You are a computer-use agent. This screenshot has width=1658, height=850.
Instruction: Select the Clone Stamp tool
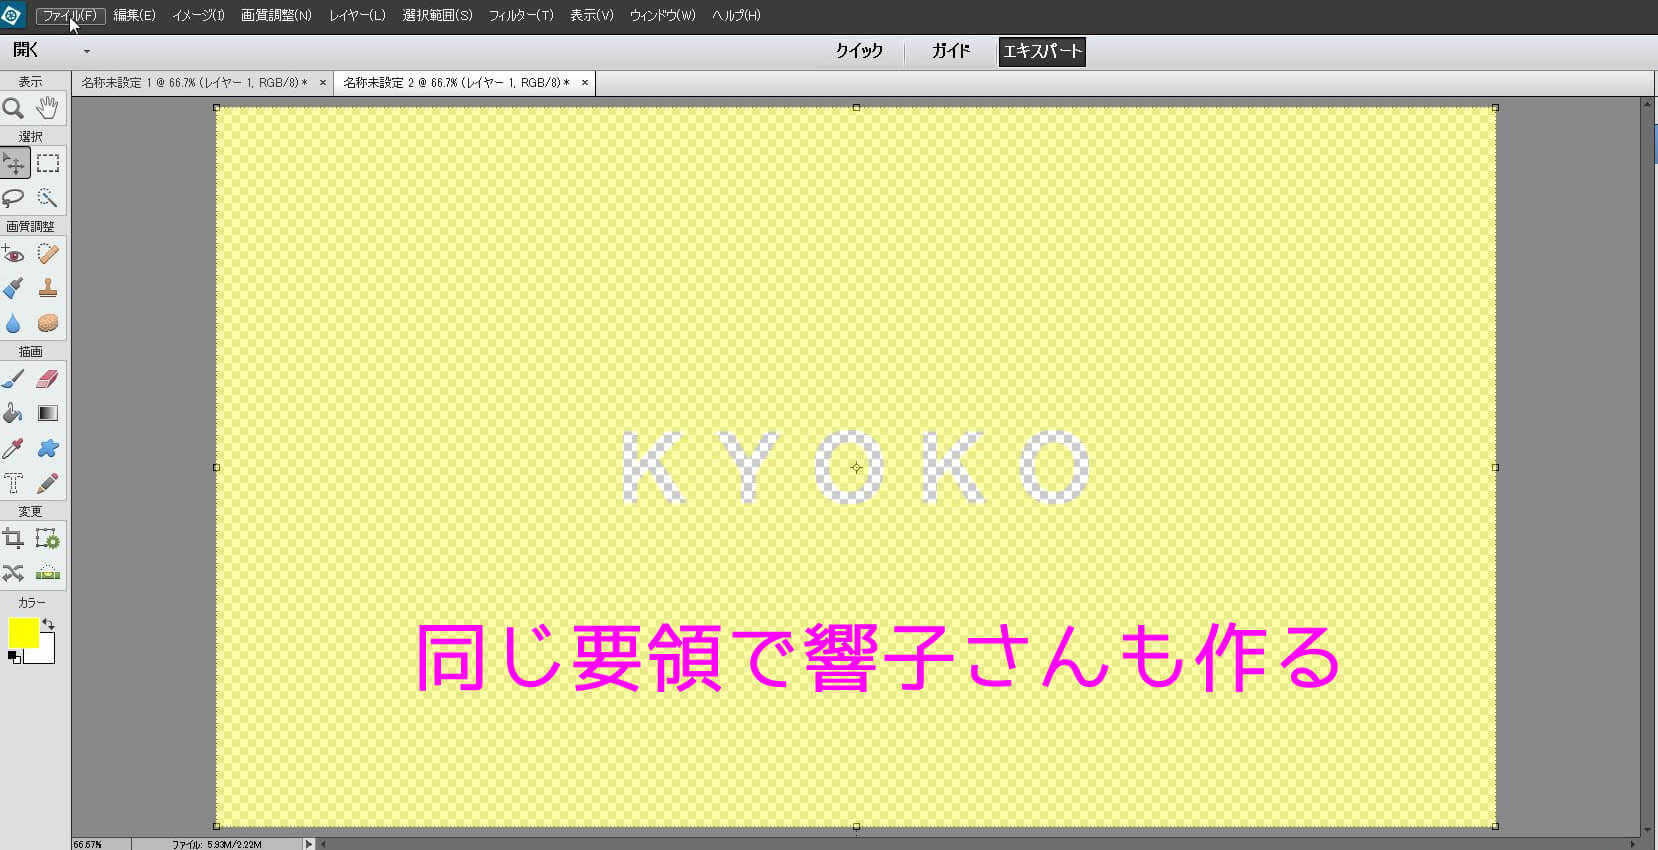(x=48, y=289)
